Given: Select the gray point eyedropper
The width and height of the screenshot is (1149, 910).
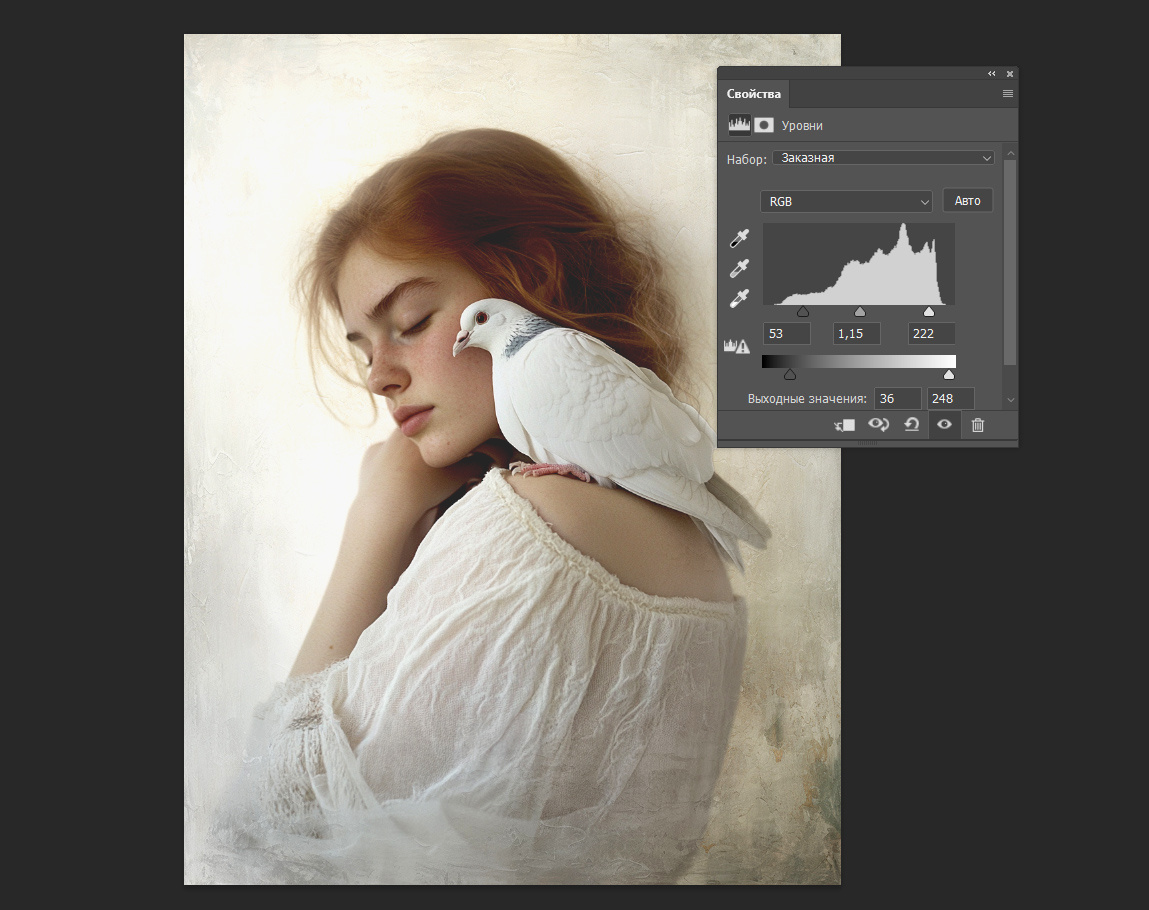Looking at the screenshot, I should pos(739,269).
